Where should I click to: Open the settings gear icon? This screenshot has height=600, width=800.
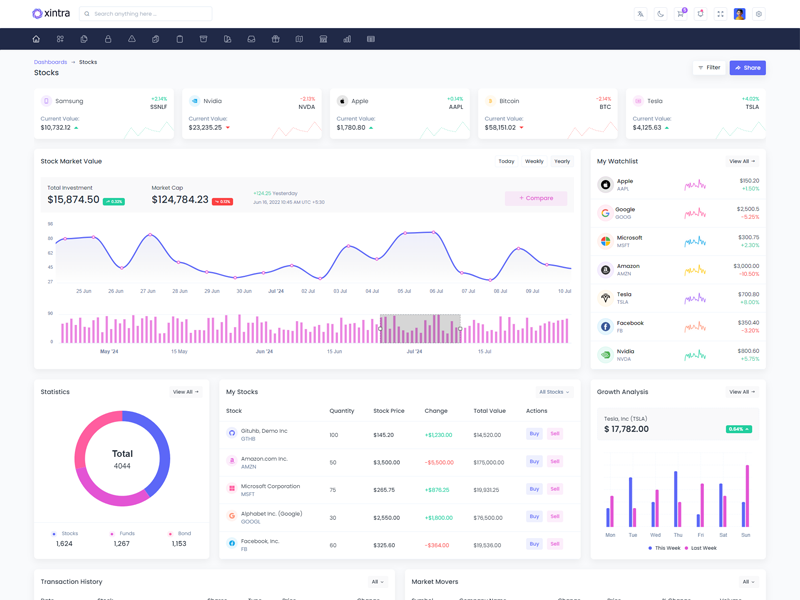point(759,14)
